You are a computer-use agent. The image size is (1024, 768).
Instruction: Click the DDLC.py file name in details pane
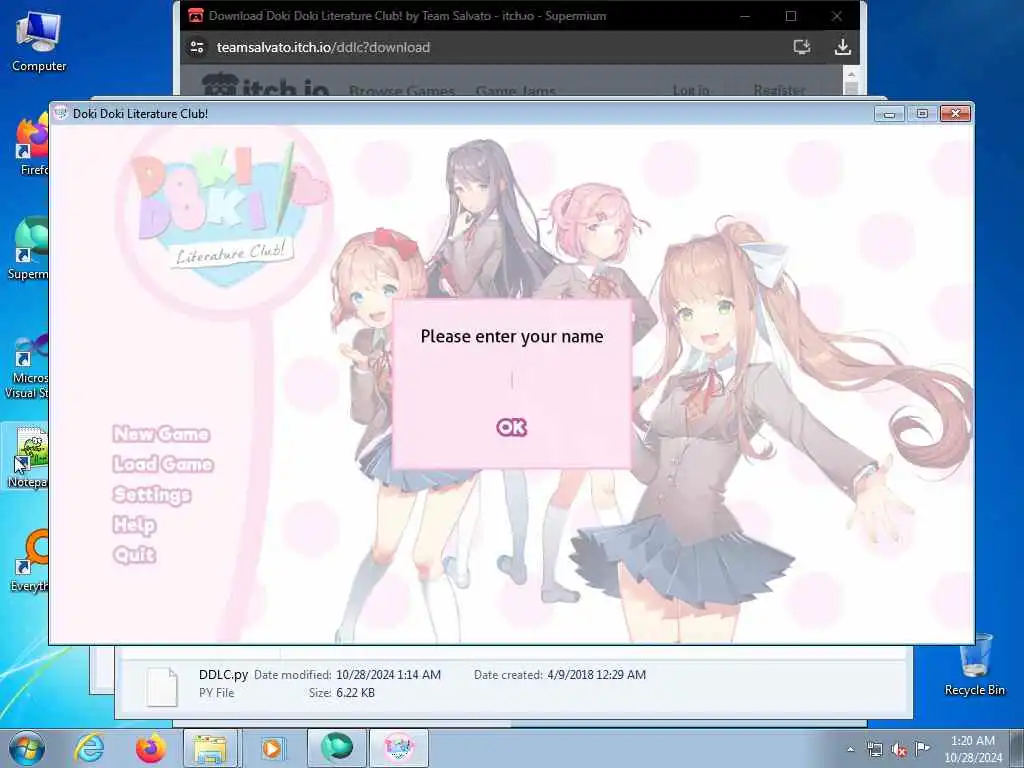click(x=223, y=674)
